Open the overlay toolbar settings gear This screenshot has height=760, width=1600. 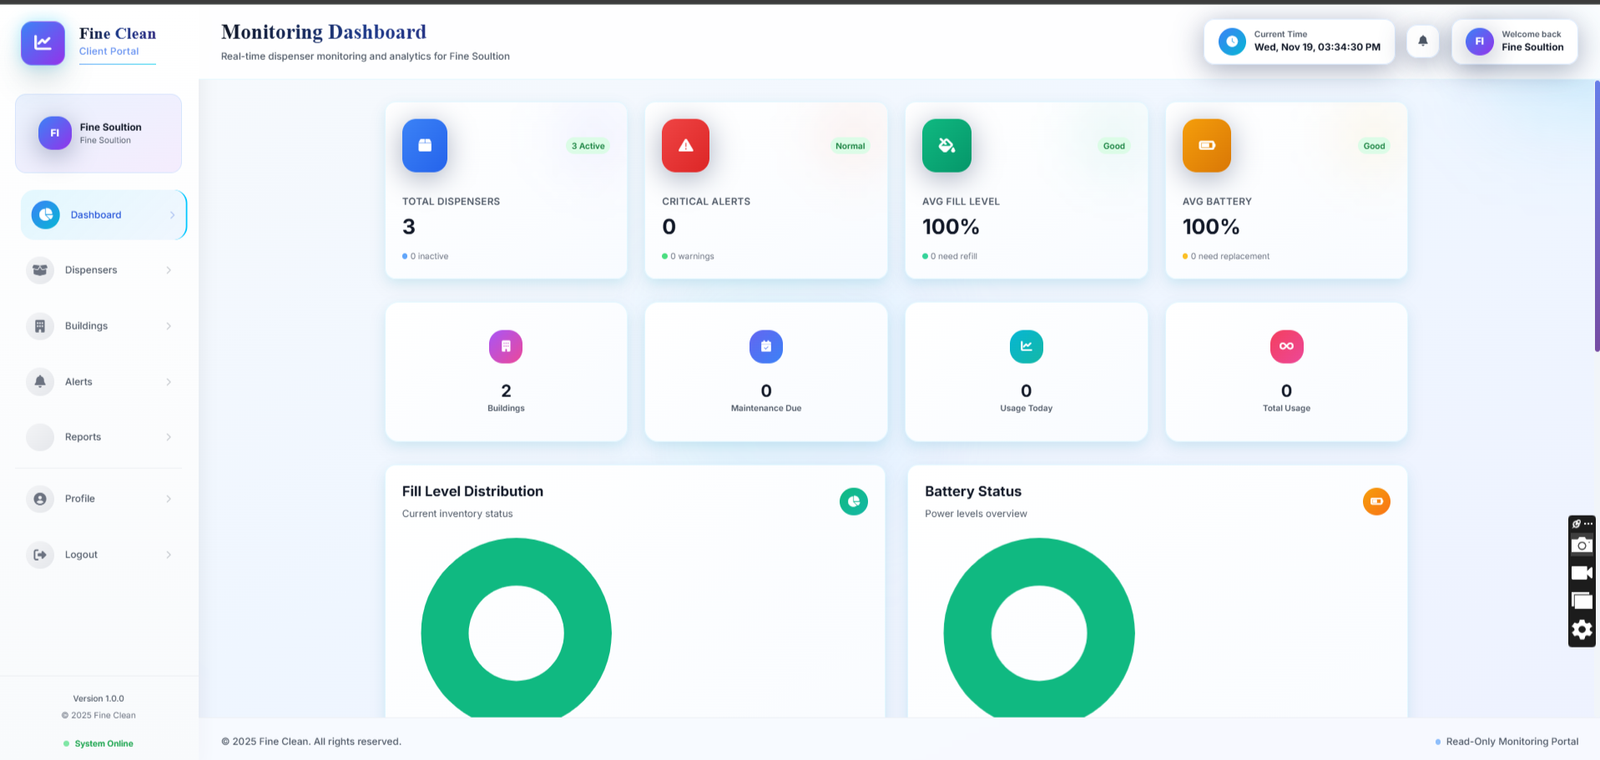click(x=1582, y=629)
